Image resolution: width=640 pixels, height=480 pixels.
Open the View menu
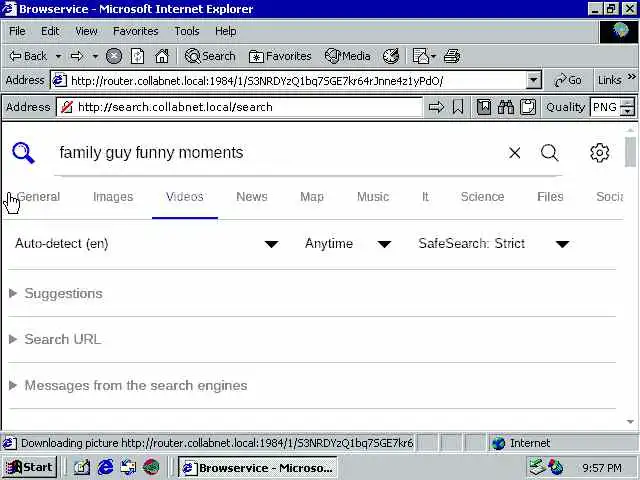[86, 31]
